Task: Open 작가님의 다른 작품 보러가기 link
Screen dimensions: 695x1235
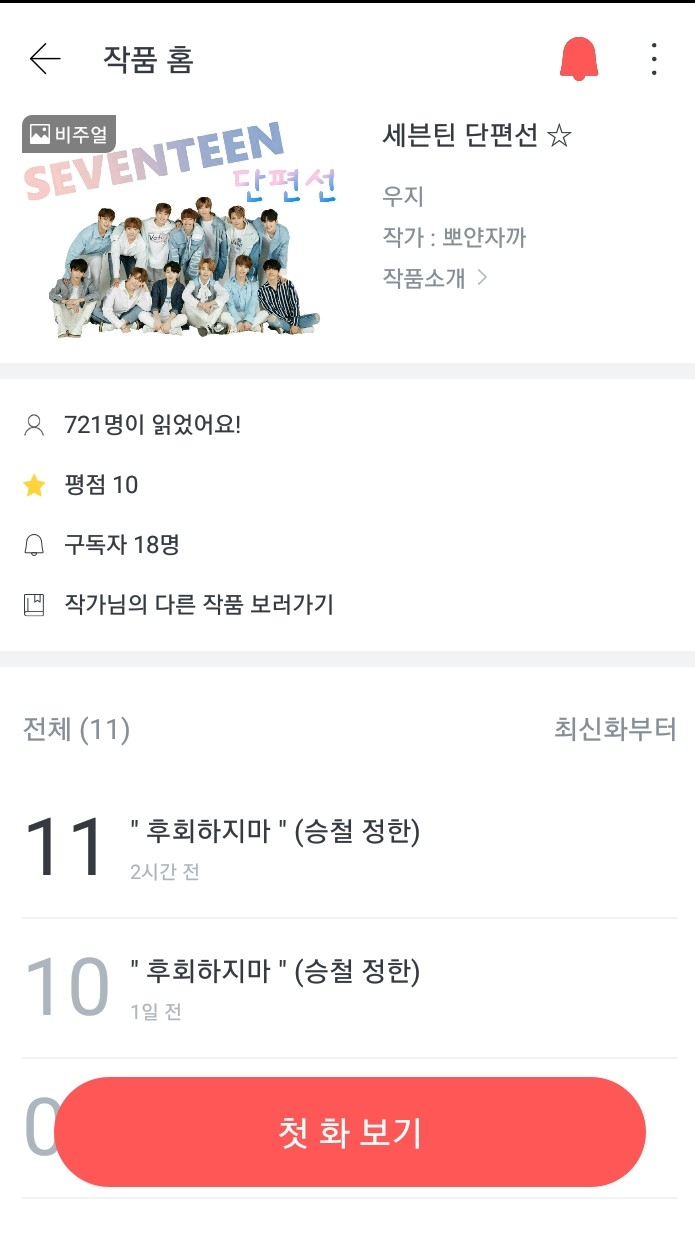Action: [199, 605]
